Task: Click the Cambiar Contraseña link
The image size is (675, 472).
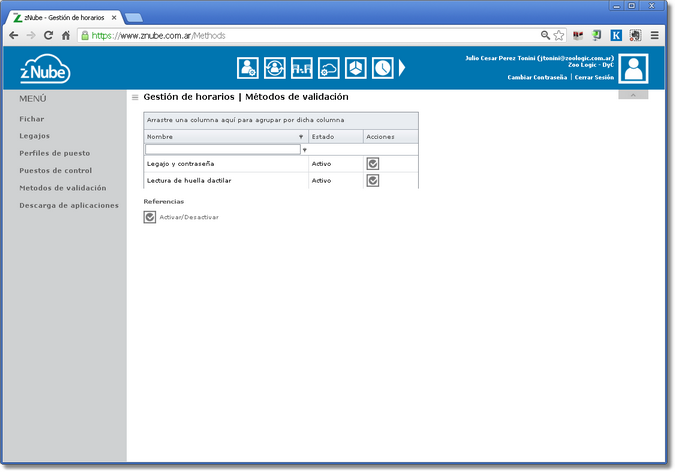Action: pyautogui.click(x=537, y=77)
